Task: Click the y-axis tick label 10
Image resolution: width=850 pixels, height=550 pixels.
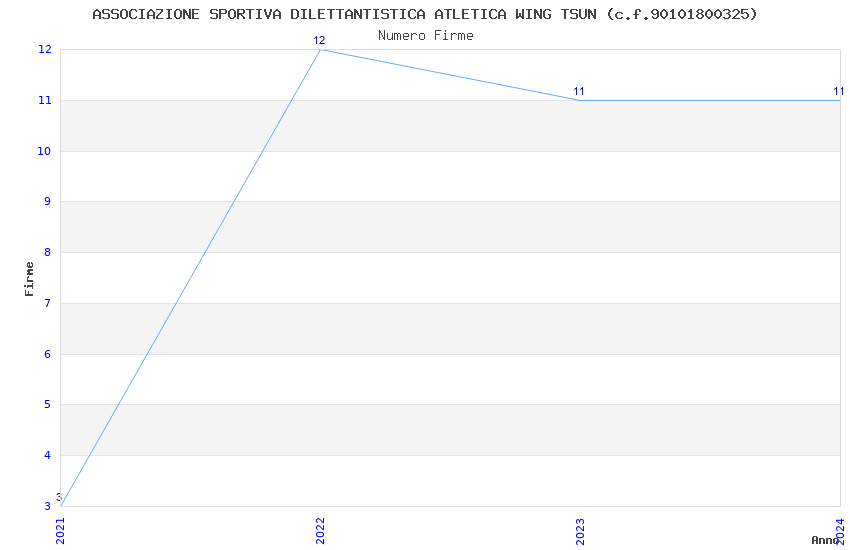Action: pyautogui.click(x=45, y=152)
